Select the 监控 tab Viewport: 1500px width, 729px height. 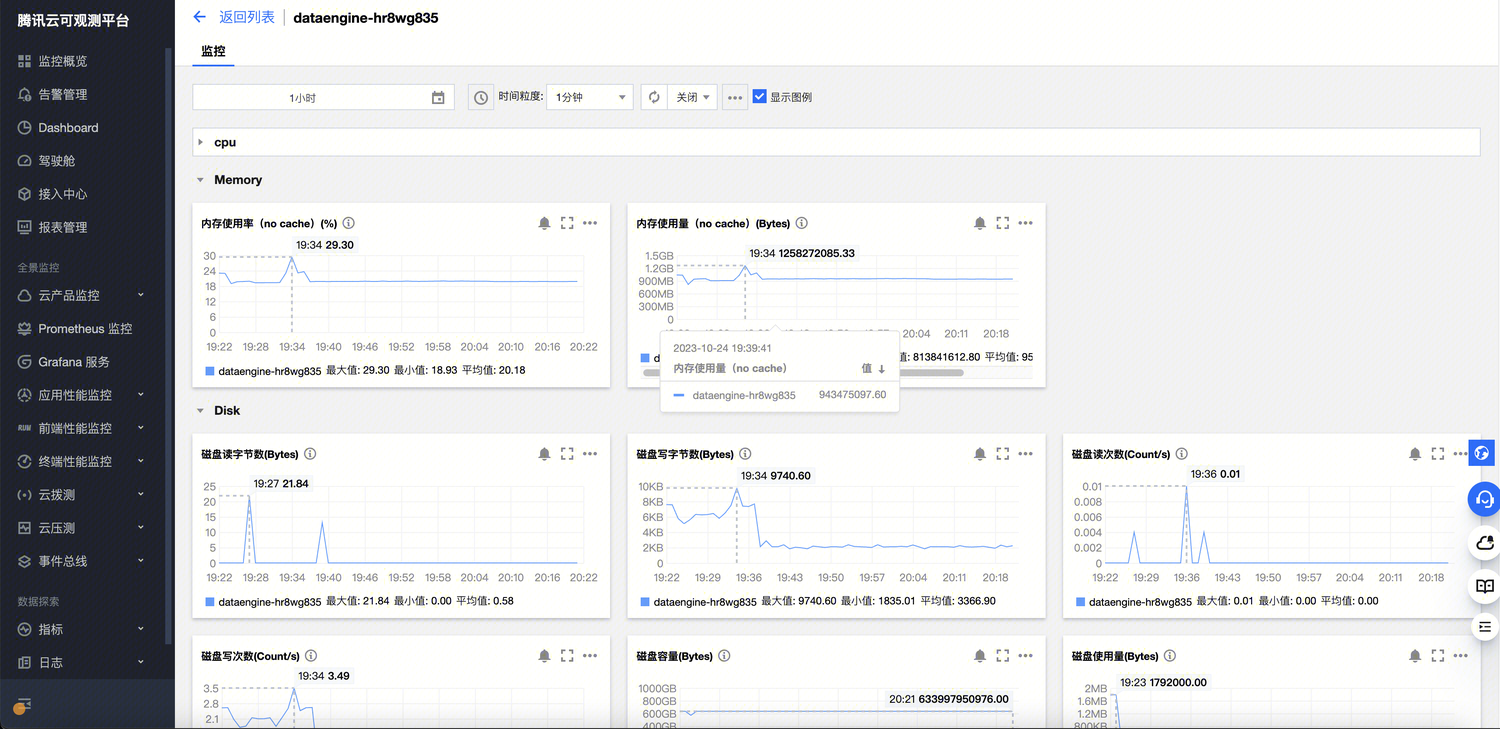pyautogui.click(x=213, y=51)
